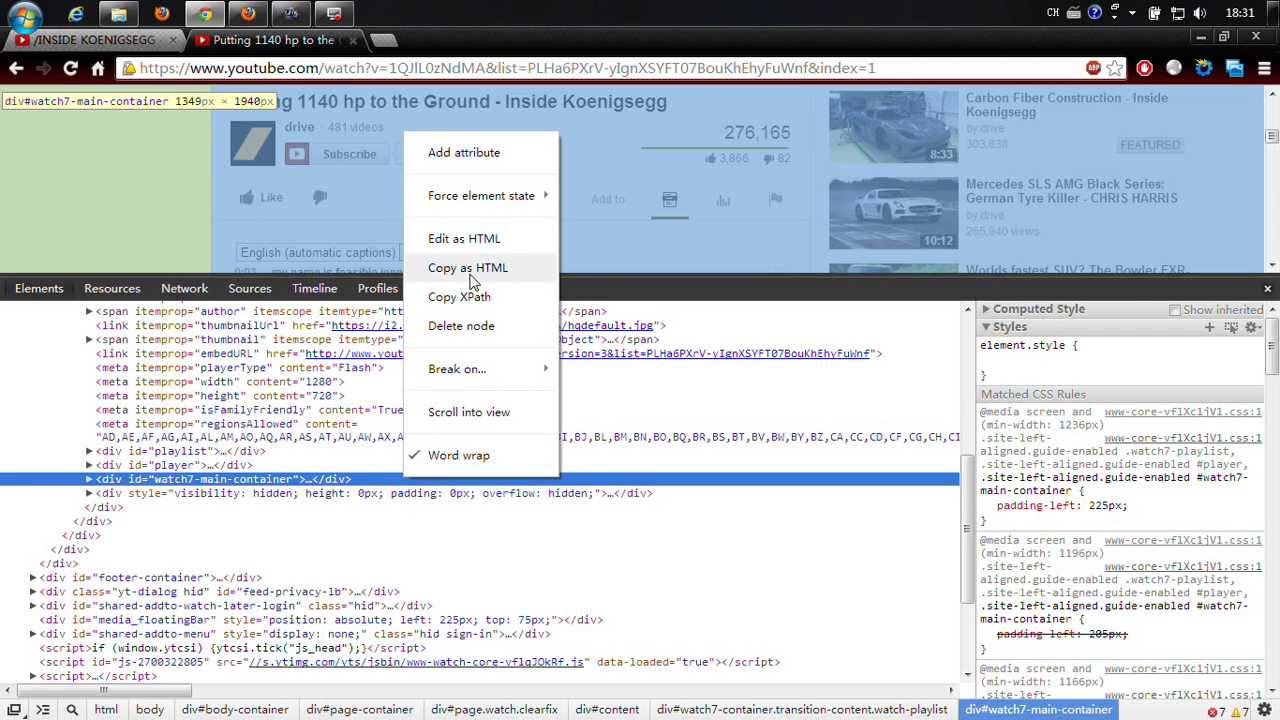
Task: Expand the Computed Style section
Action: (985, 309)
